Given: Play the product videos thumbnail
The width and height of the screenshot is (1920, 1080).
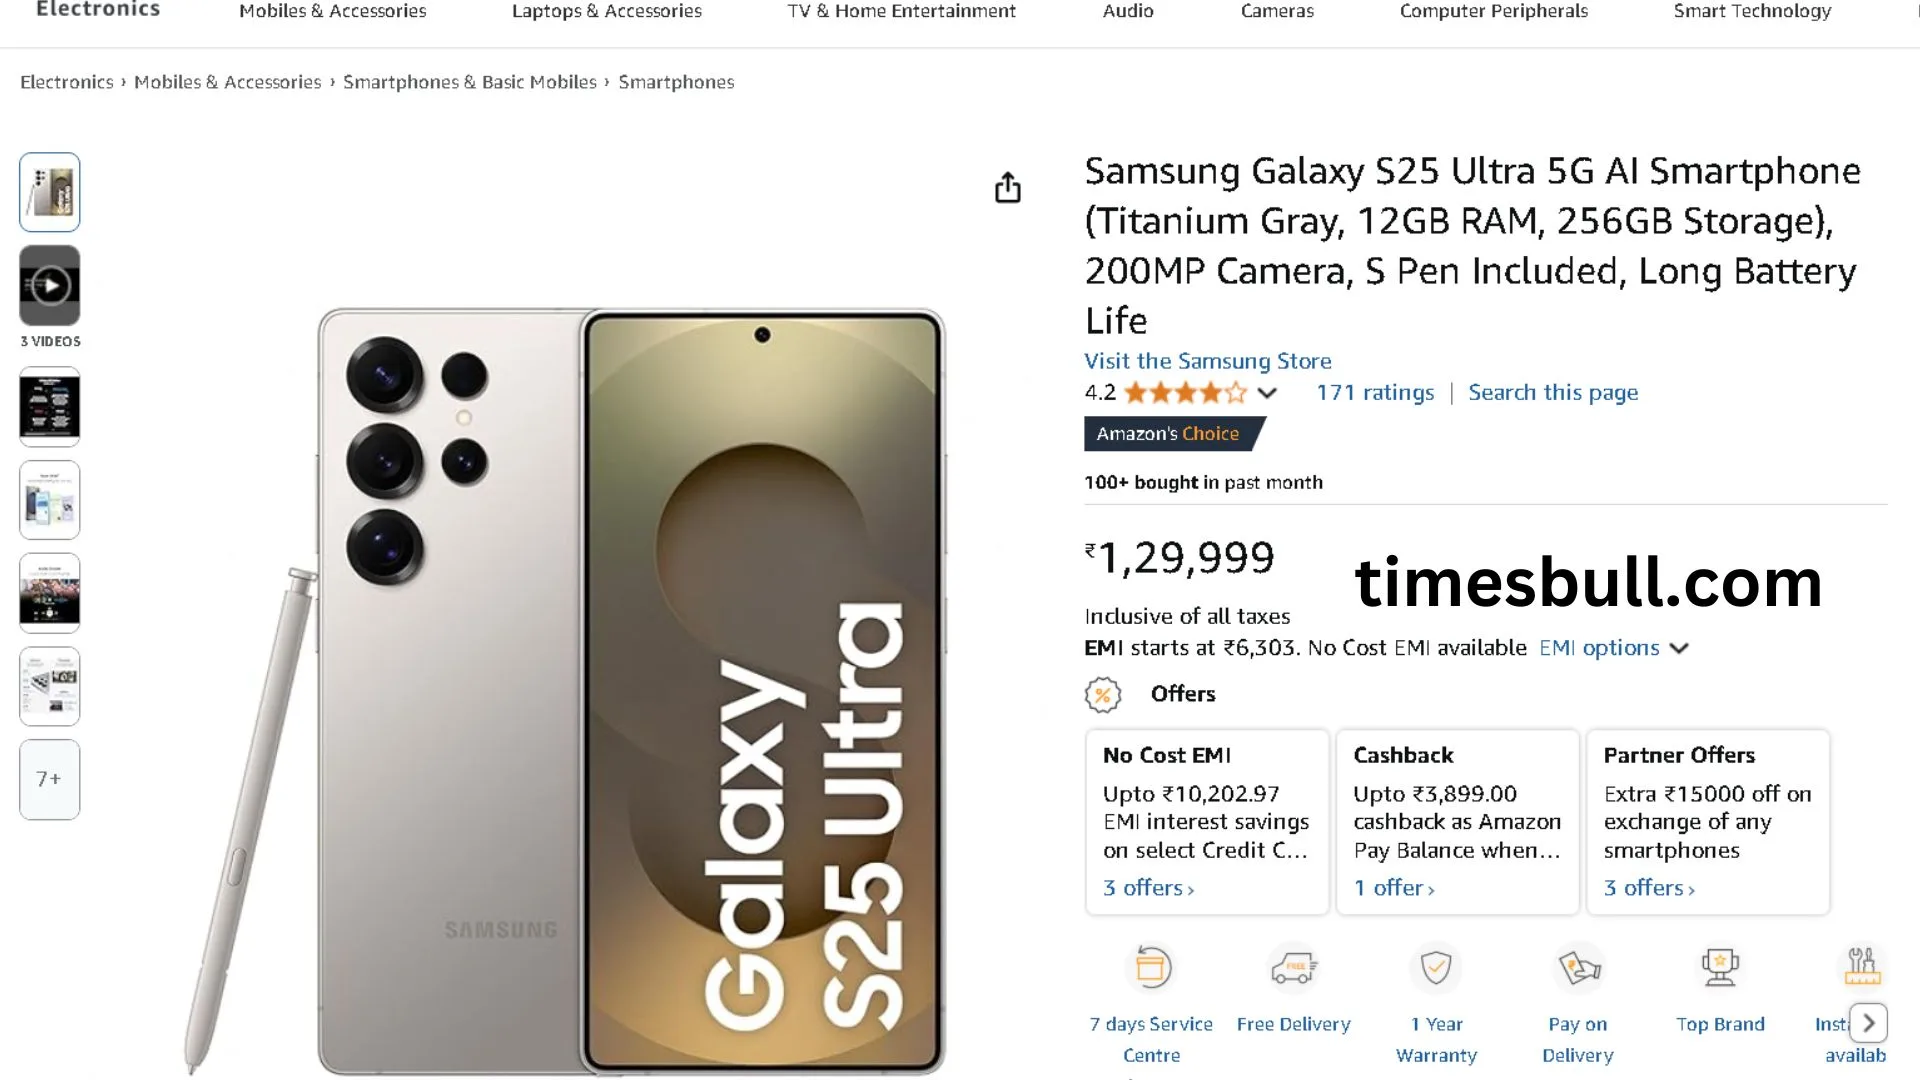Looking at the screenshot, I should [x=50, y=286].
